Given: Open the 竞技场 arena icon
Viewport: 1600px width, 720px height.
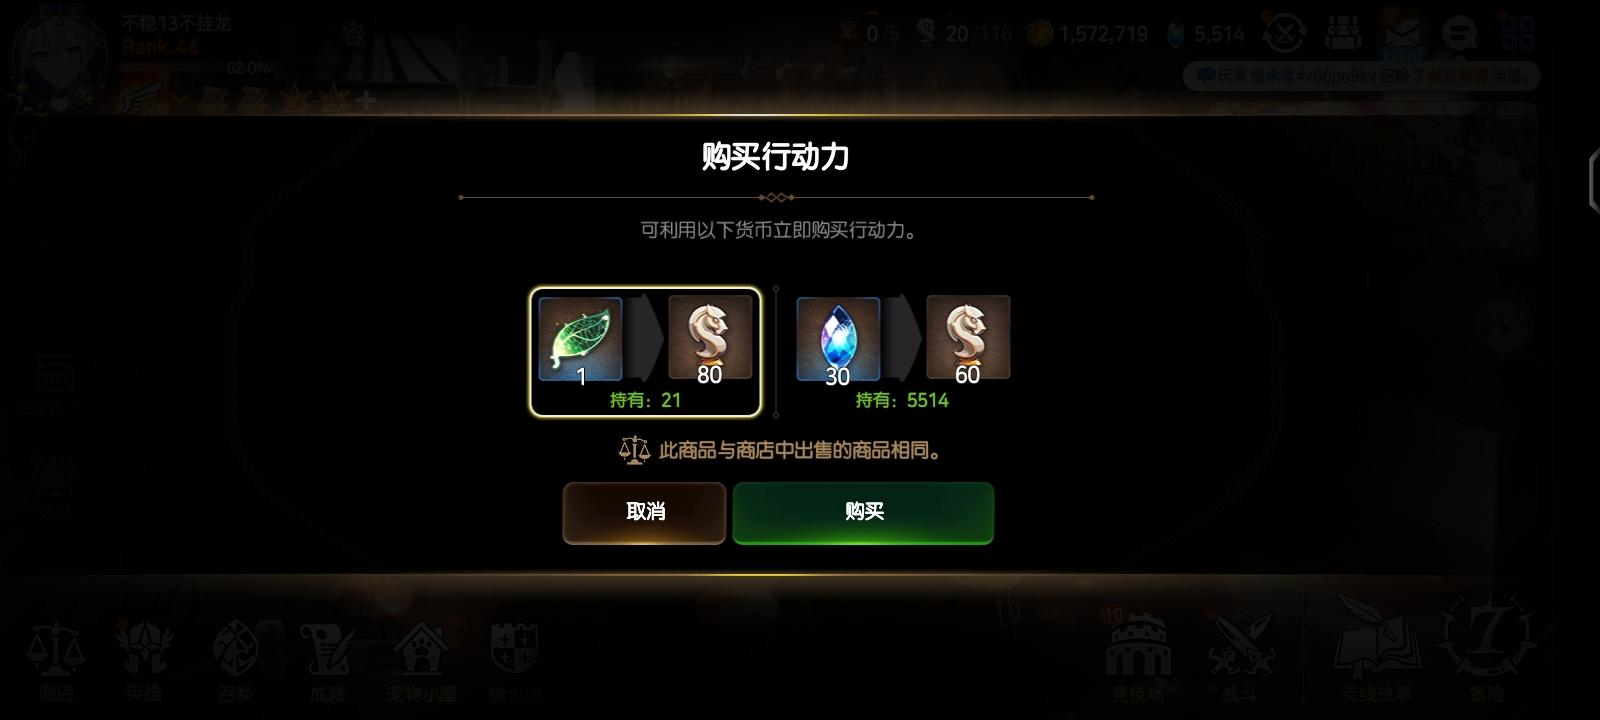Looking at the screenshot, I should click(x=1138, y=655).
